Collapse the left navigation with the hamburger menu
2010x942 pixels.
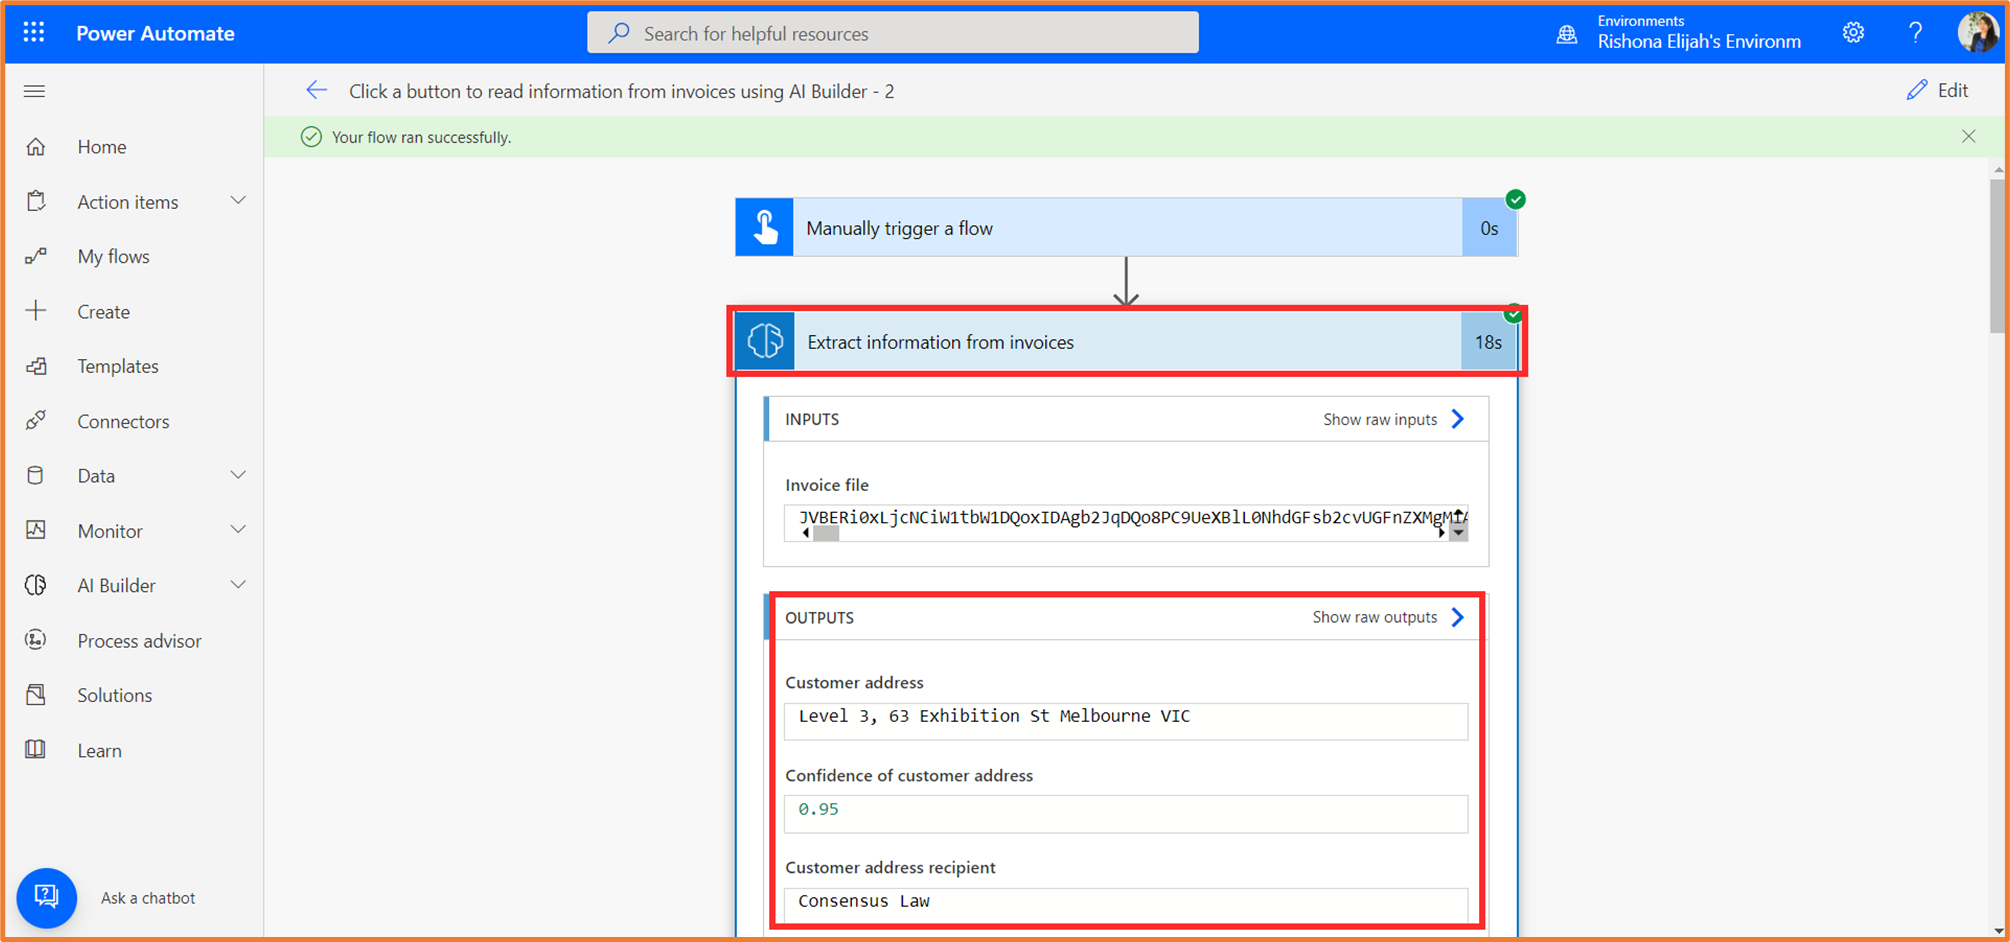tap(34, 91)
